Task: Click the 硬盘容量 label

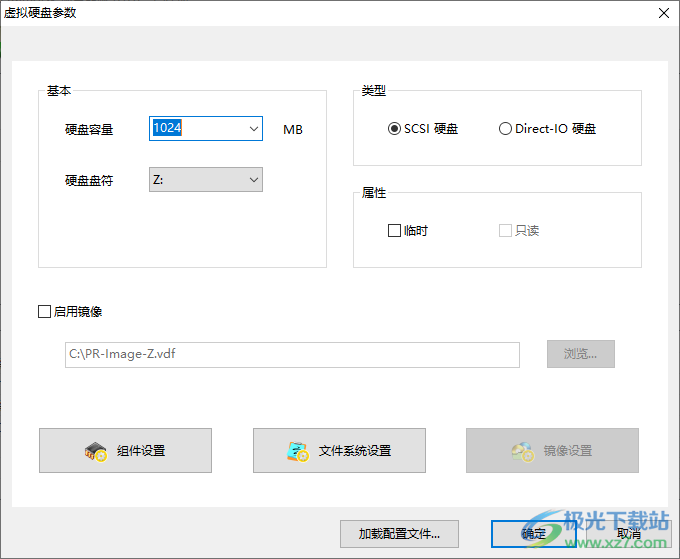Action: (x=89, y=130)
